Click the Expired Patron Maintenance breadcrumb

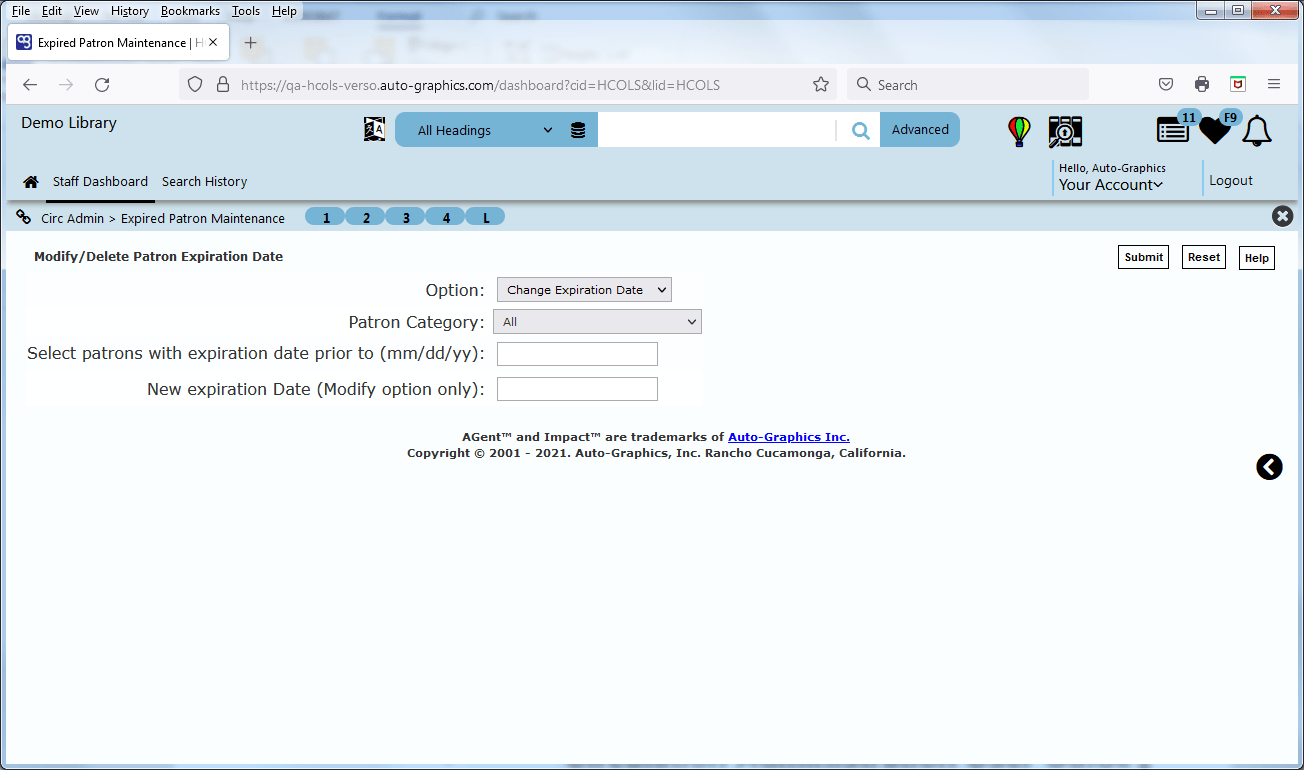(203, 218)
